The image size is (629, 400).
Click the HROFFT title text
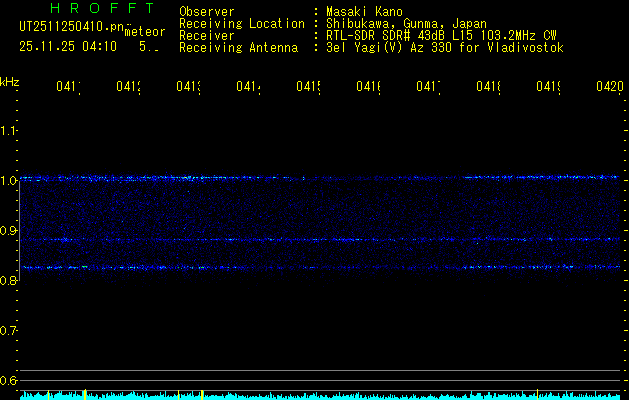coord(103,8)
